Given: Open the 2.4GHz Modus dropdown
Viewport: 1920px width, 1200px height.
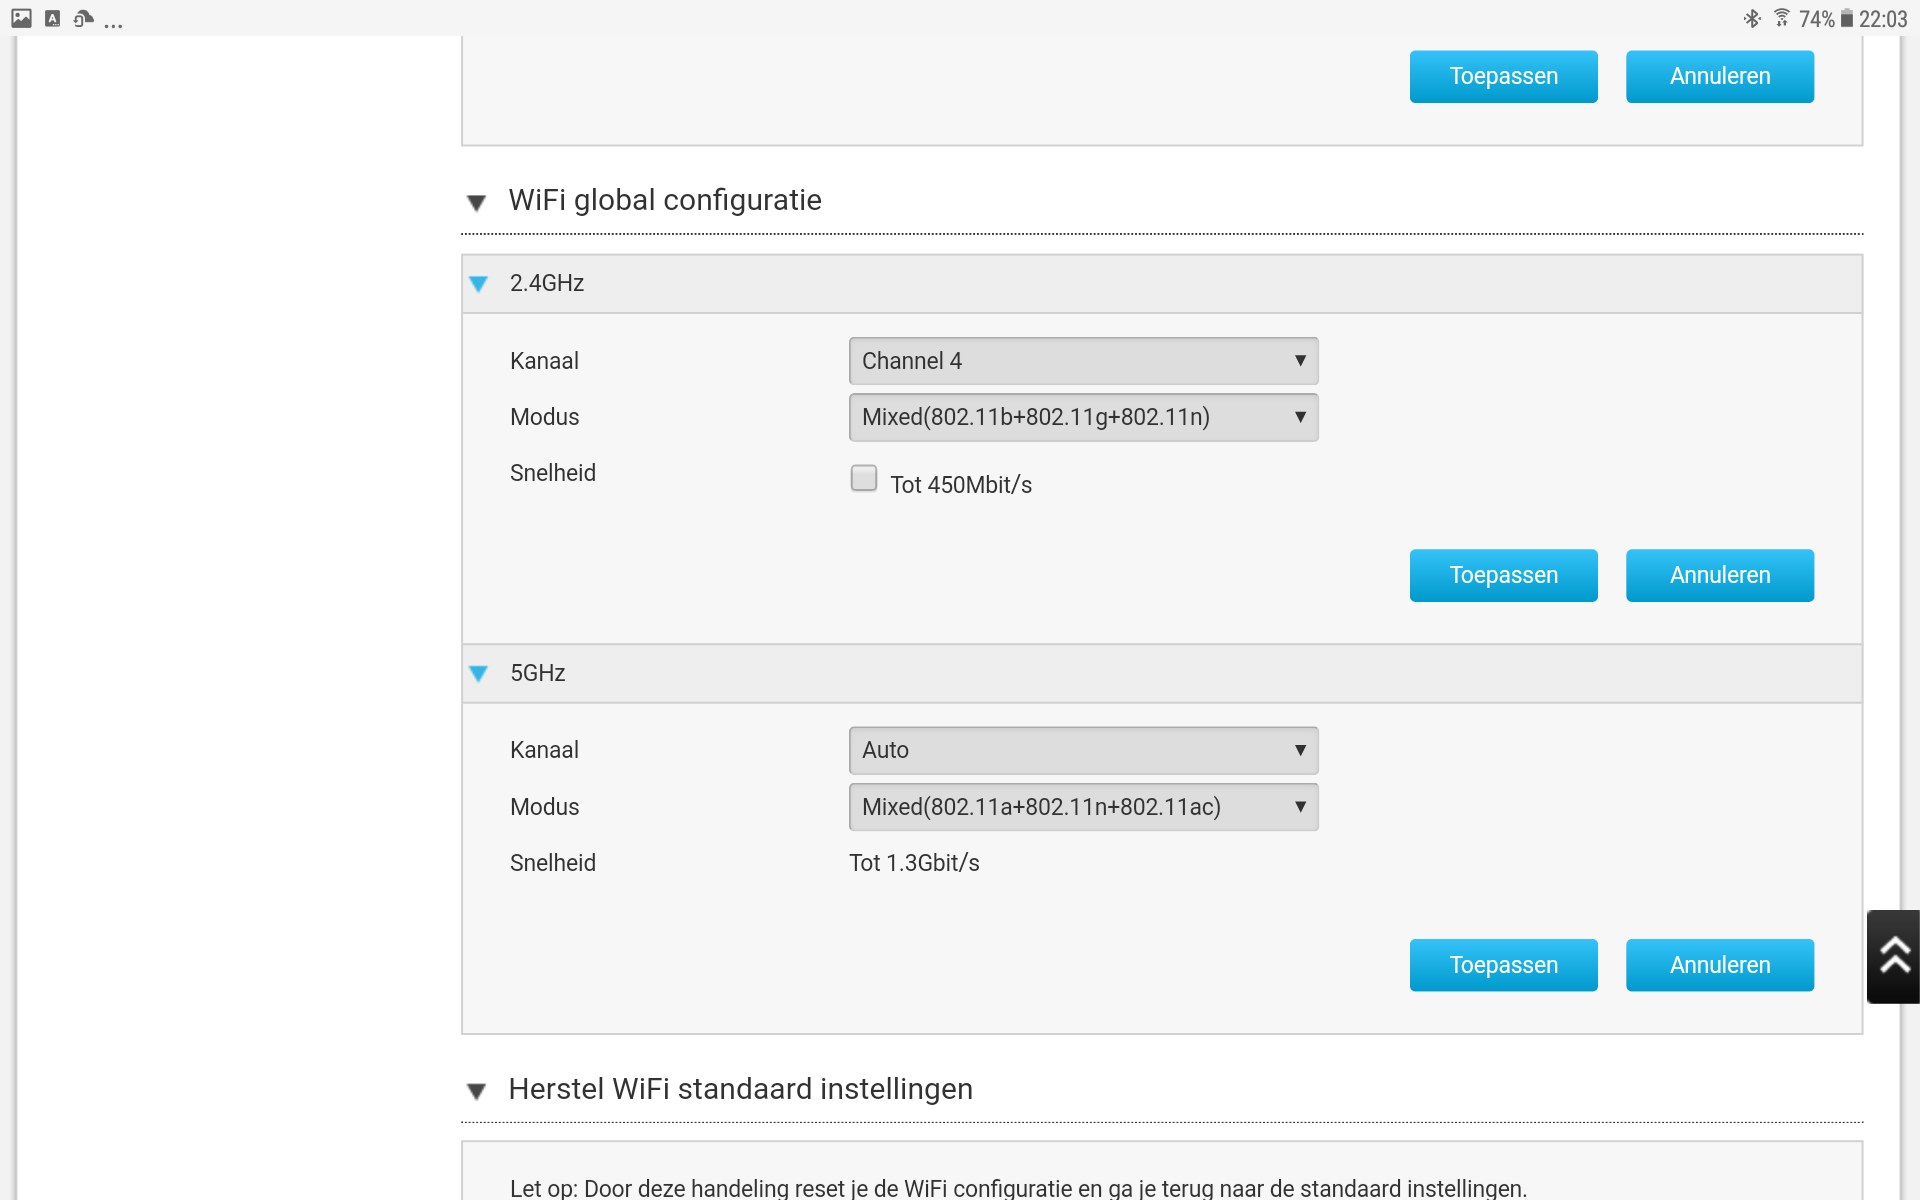Looking at the screenshot, I should (x=1083, y=417).
